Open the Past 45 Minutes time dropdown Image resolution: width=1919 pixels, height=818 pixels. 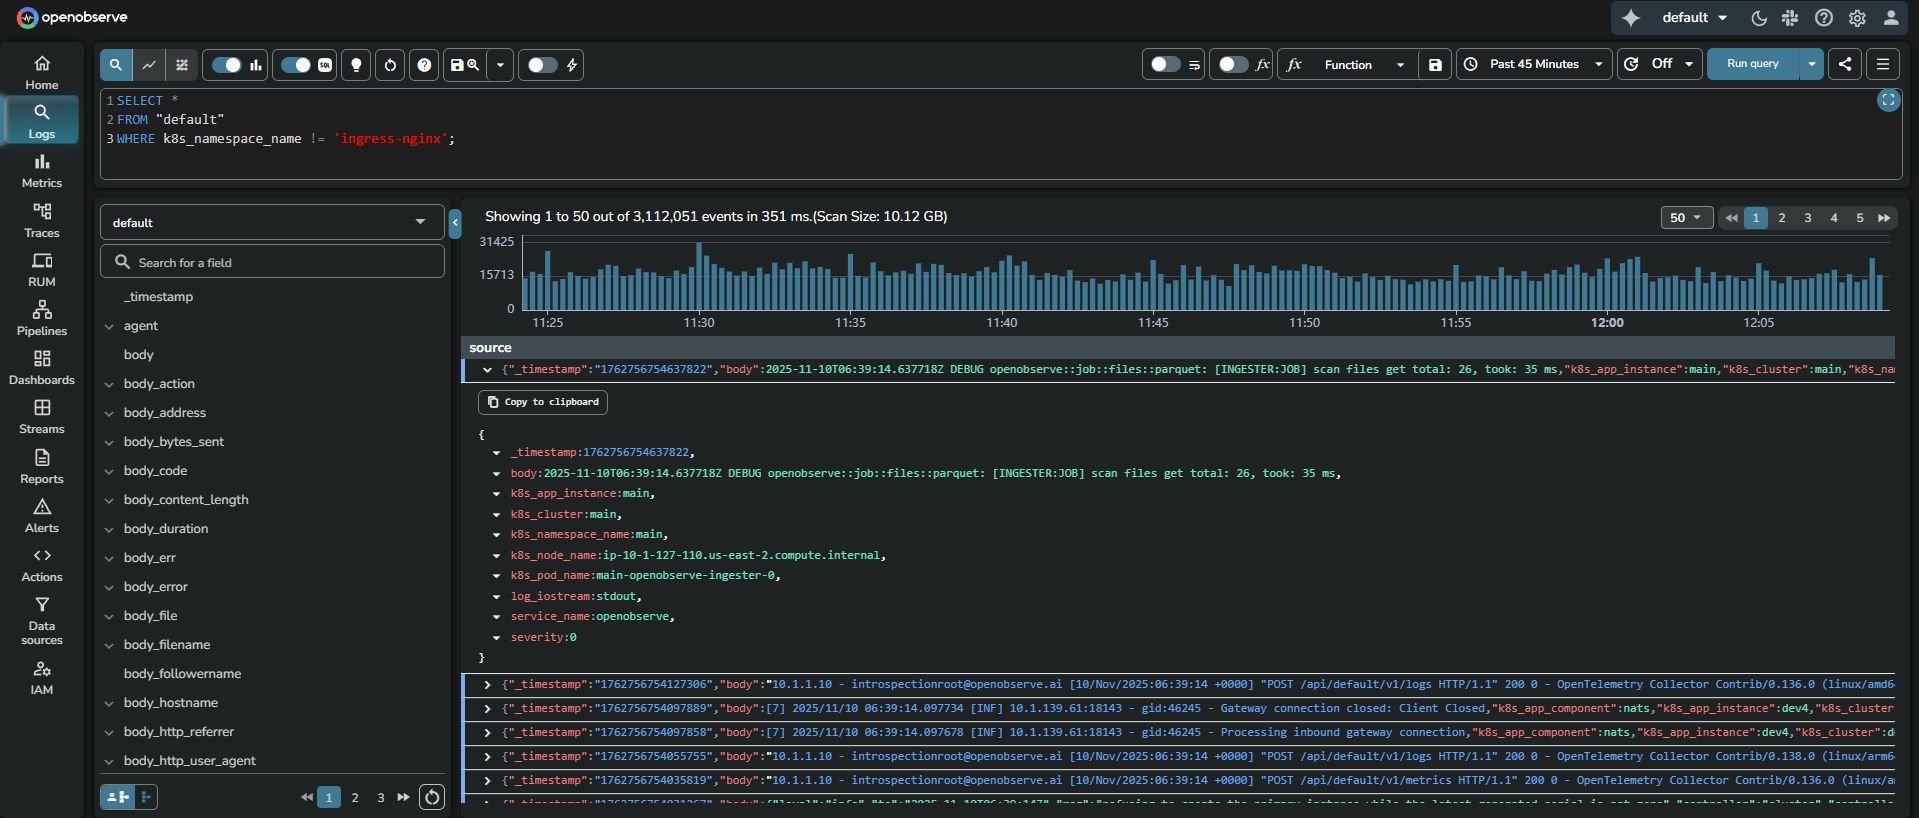pos(1534,64)
